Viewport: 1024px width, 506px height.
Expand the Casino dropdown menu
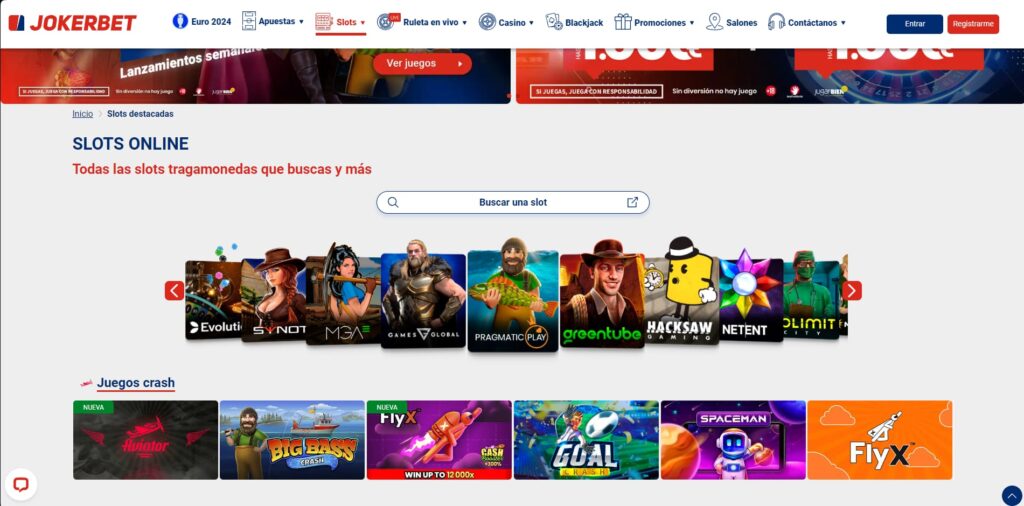click(506, 22)
